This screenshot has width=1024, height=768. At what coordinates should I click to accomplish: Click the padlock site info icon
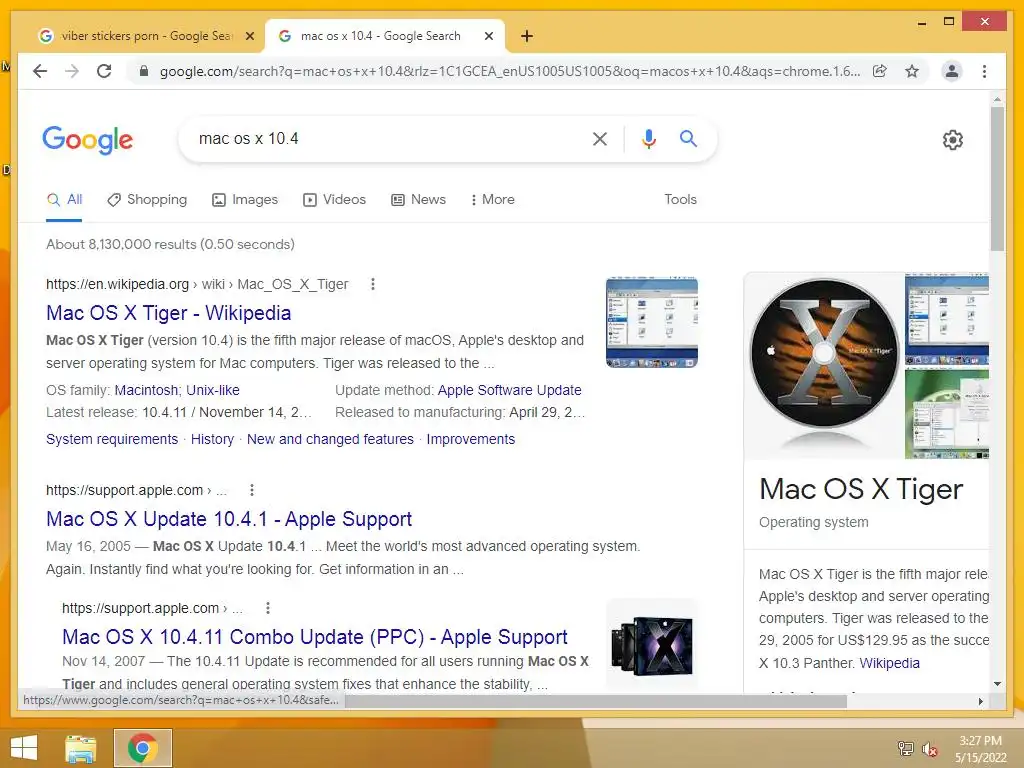coord(144,71)
